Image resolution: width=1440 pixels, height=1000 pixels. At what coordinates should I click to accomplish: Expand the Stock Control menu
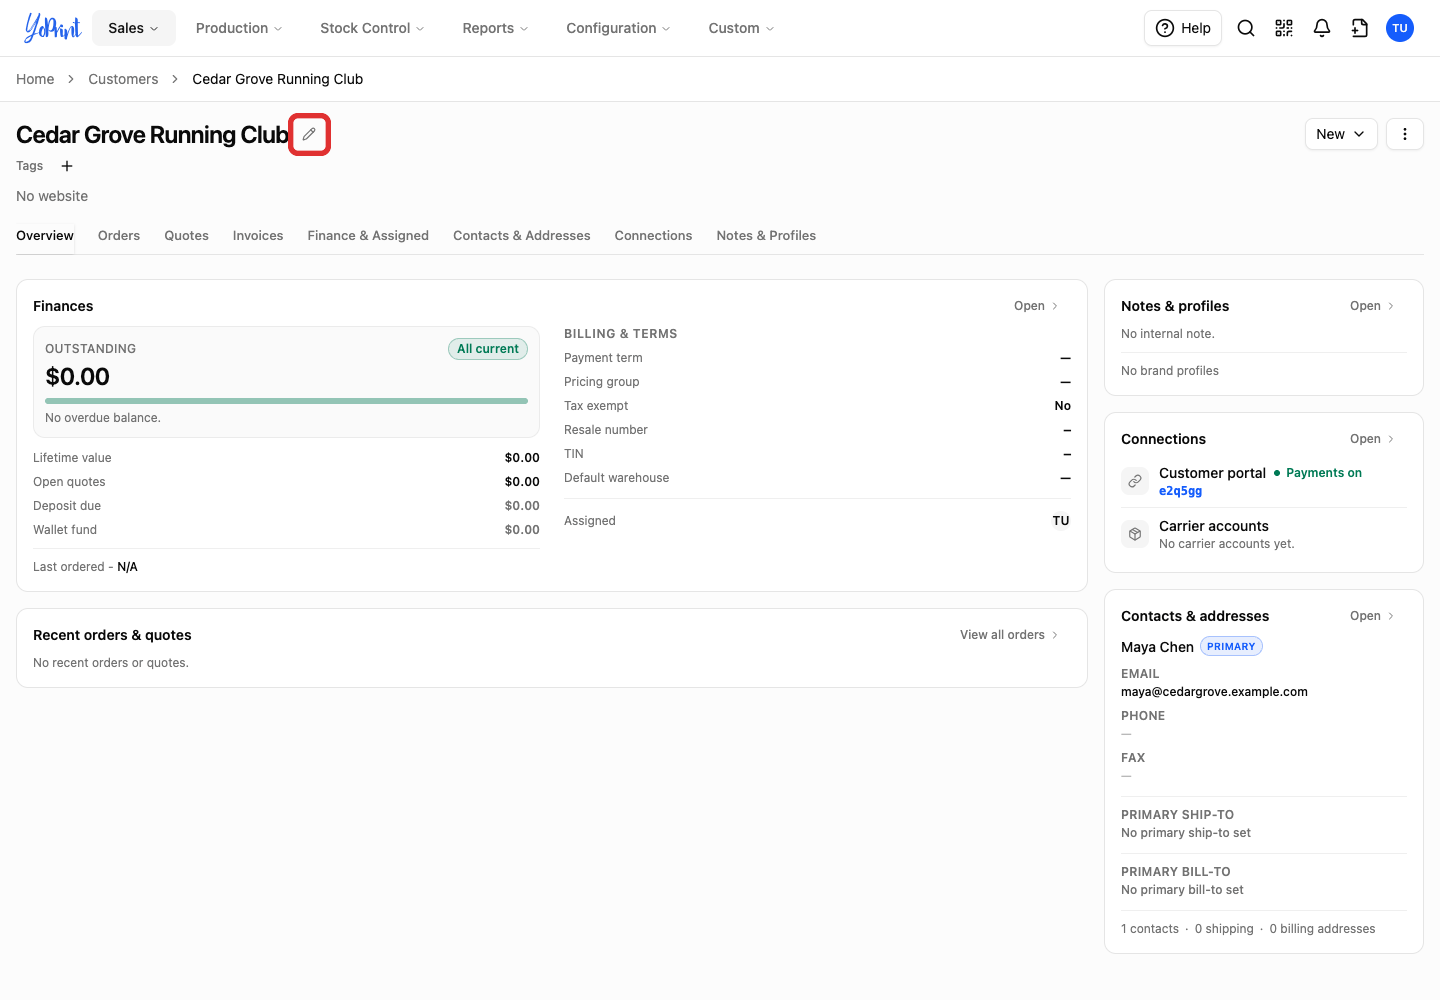(x=372, y=28)
